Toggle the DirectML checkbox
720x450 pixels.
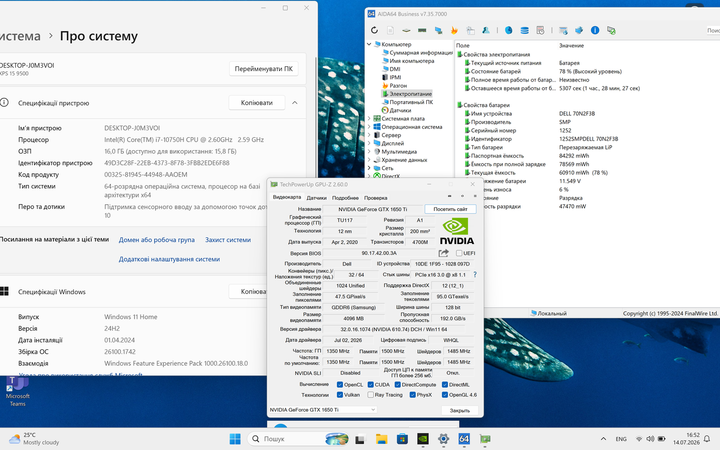[x=444, y=384]
